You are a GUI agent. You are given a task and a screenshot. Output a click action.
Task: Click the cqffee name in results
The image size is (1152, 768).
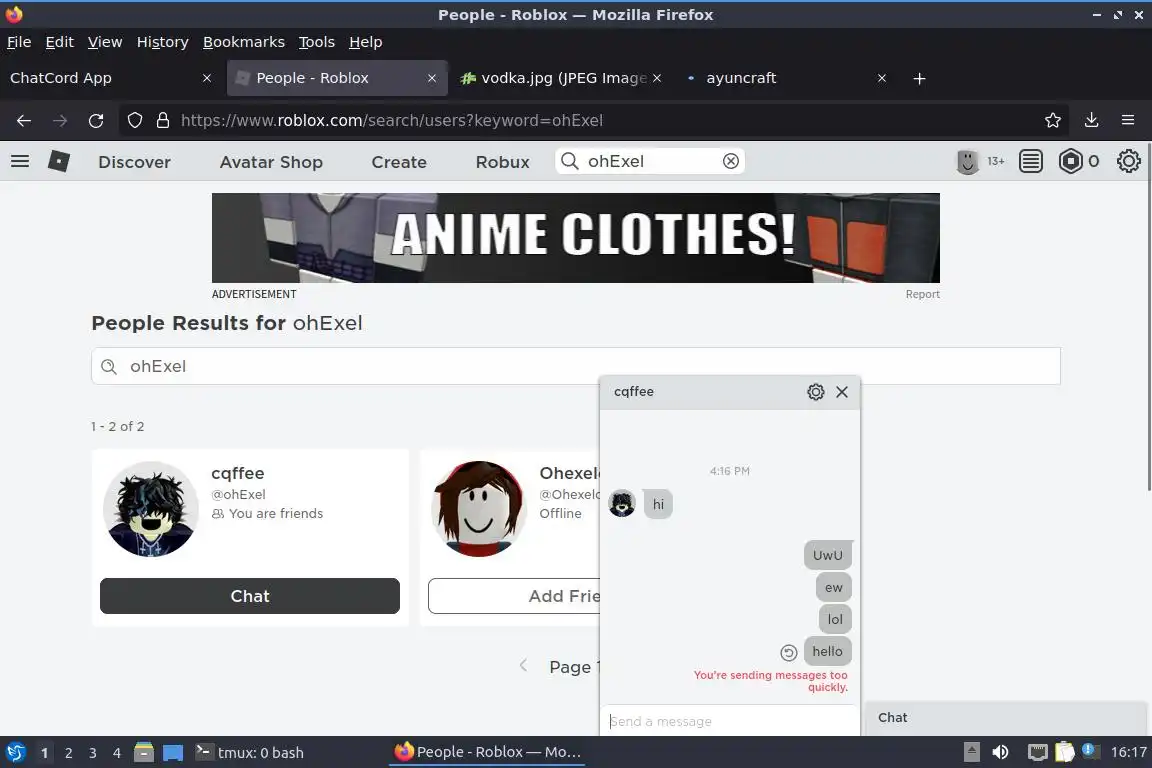237,473
